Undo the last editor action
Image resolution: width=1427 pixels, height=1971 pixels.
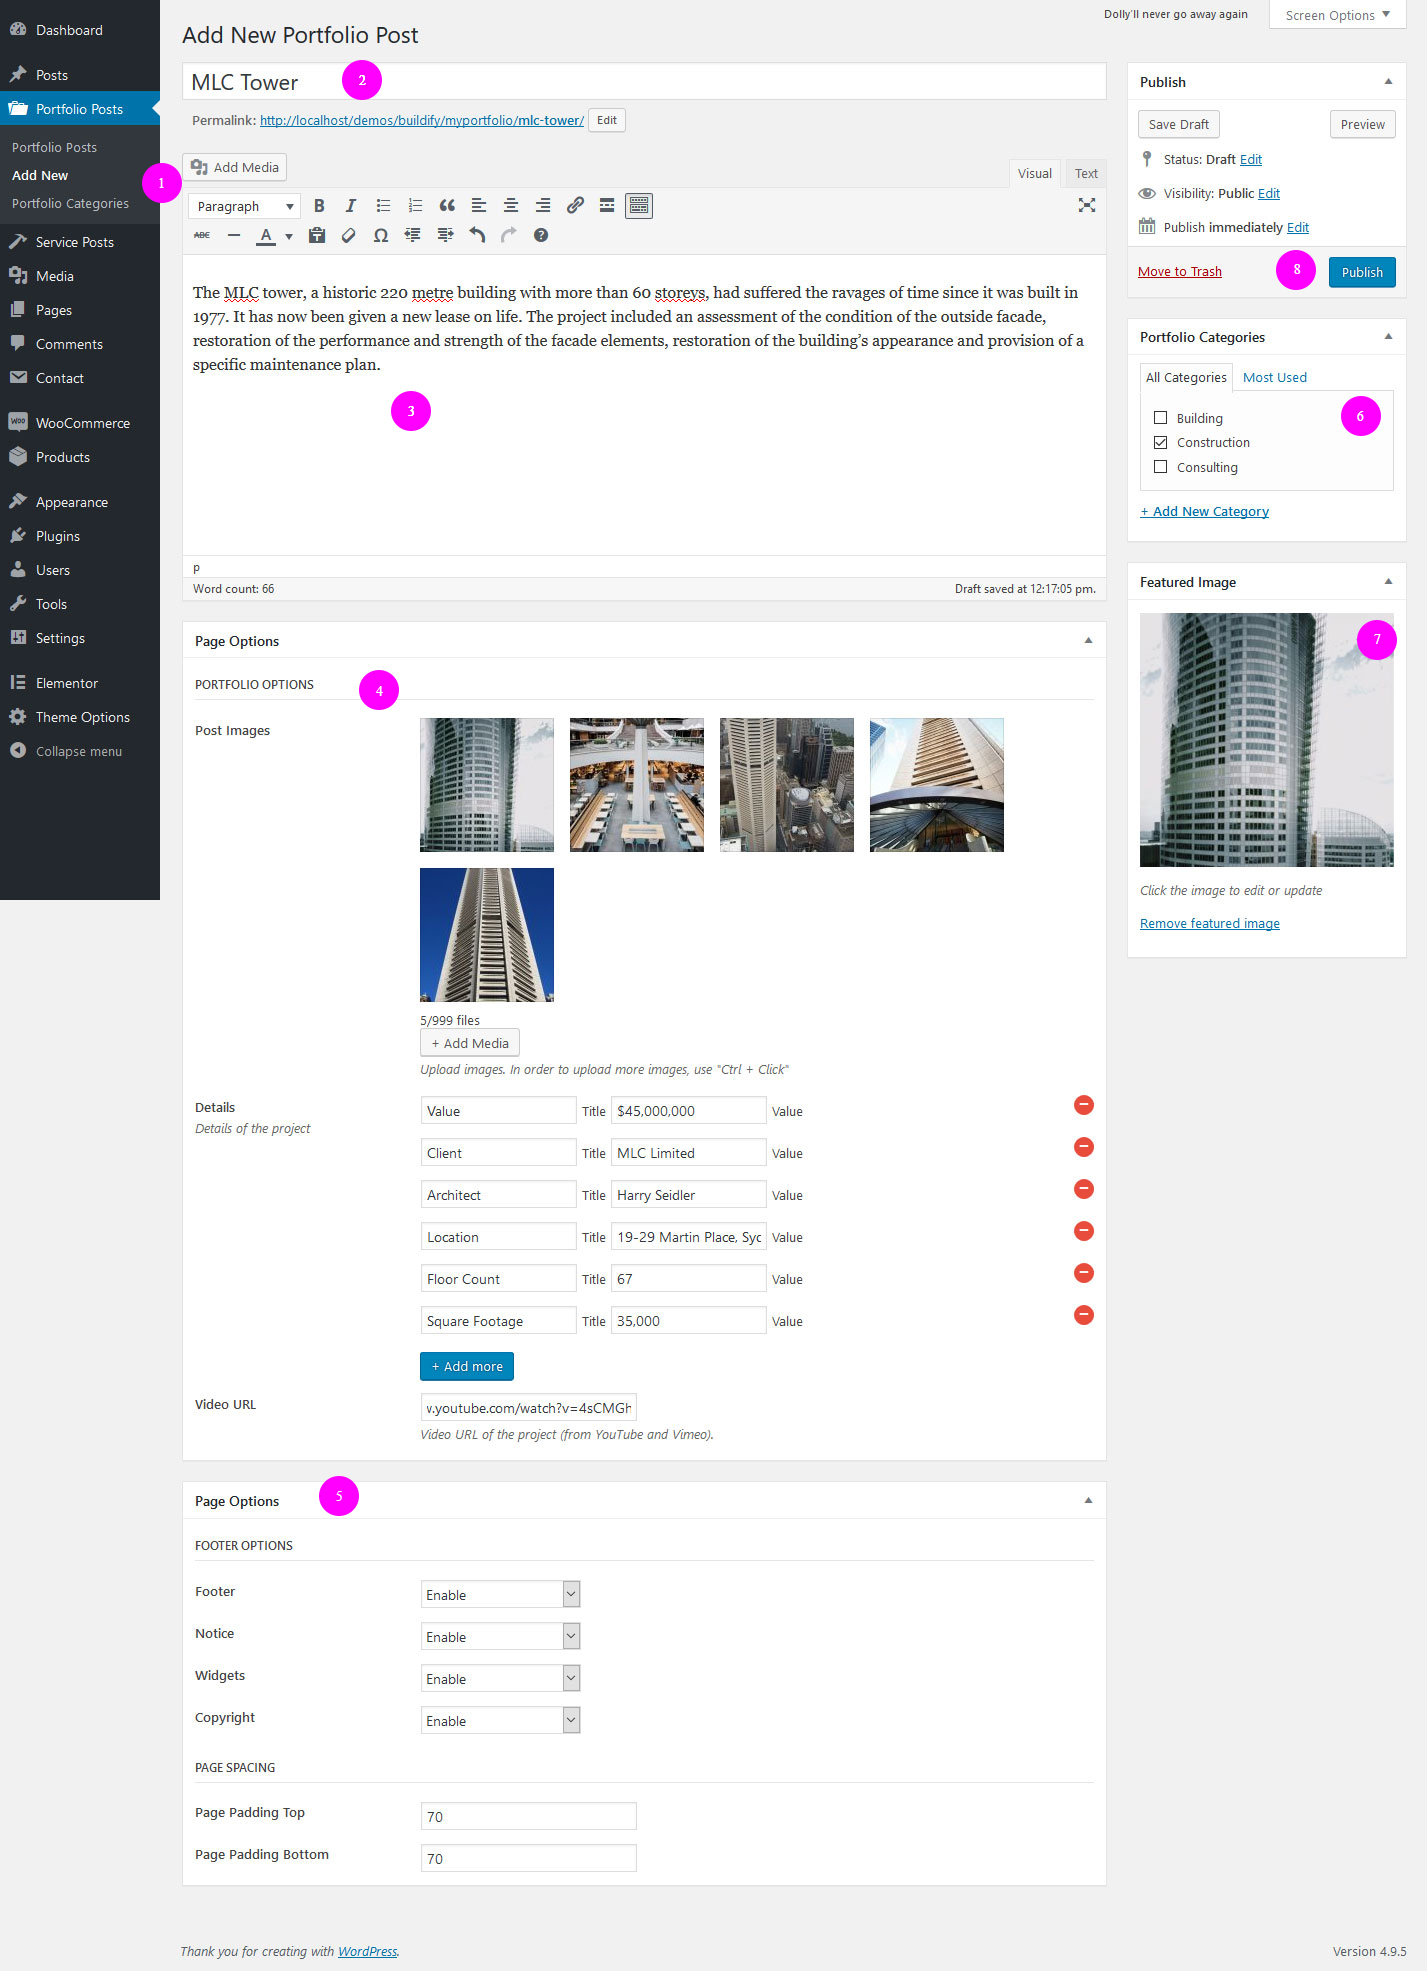477,236
